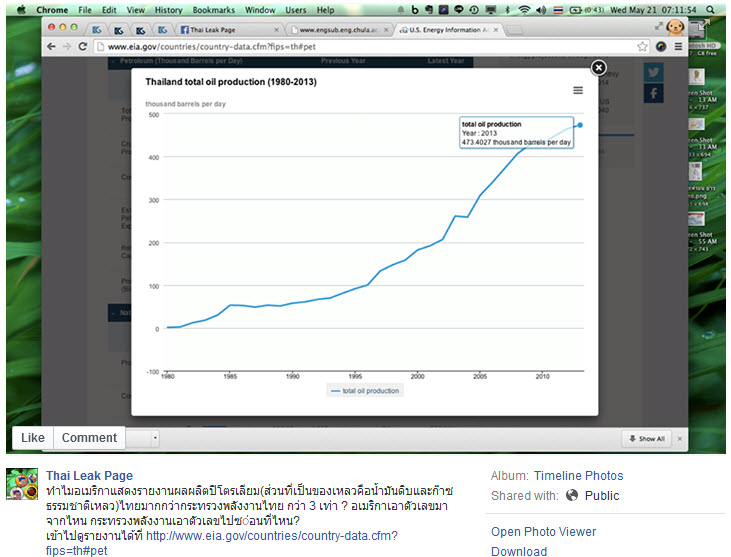This screenshot has width=731, height=557.
Task: Open the Thai Leak Page profile link
Action: (89, 475)
